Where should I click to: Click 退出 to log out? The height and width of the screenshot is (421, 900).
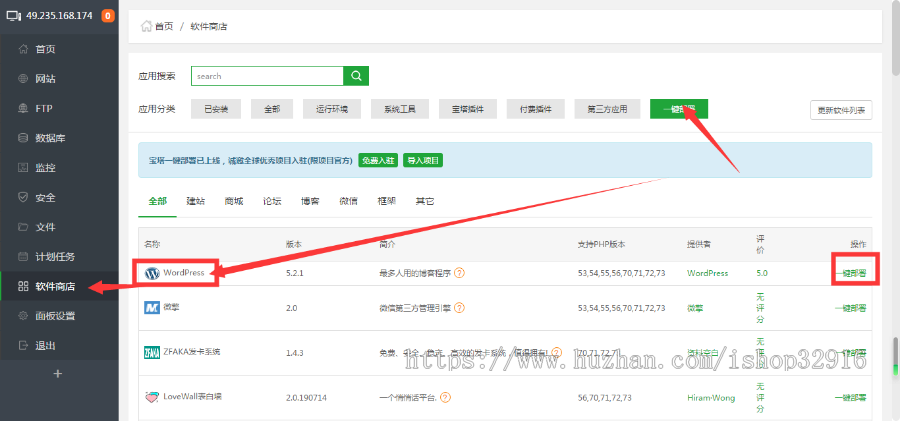(x=45, y=346)
